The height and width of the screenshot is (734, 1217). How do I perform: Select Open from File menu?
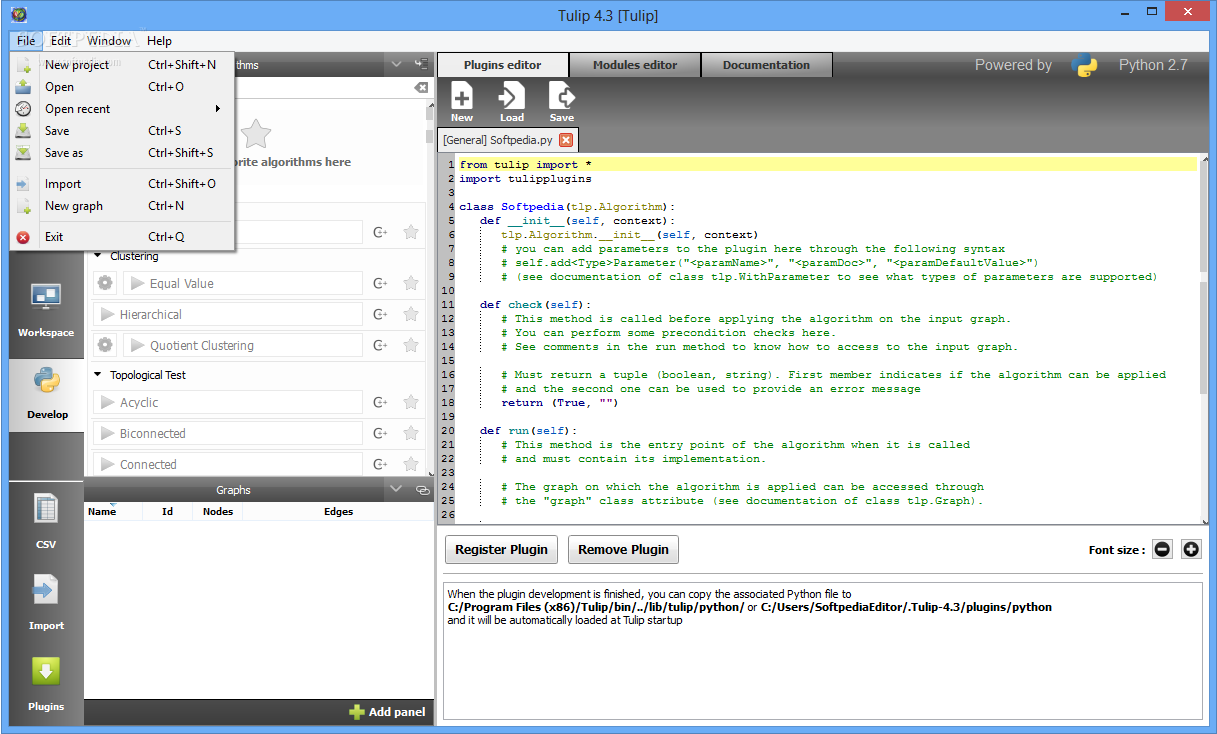[x=122, y=87]
